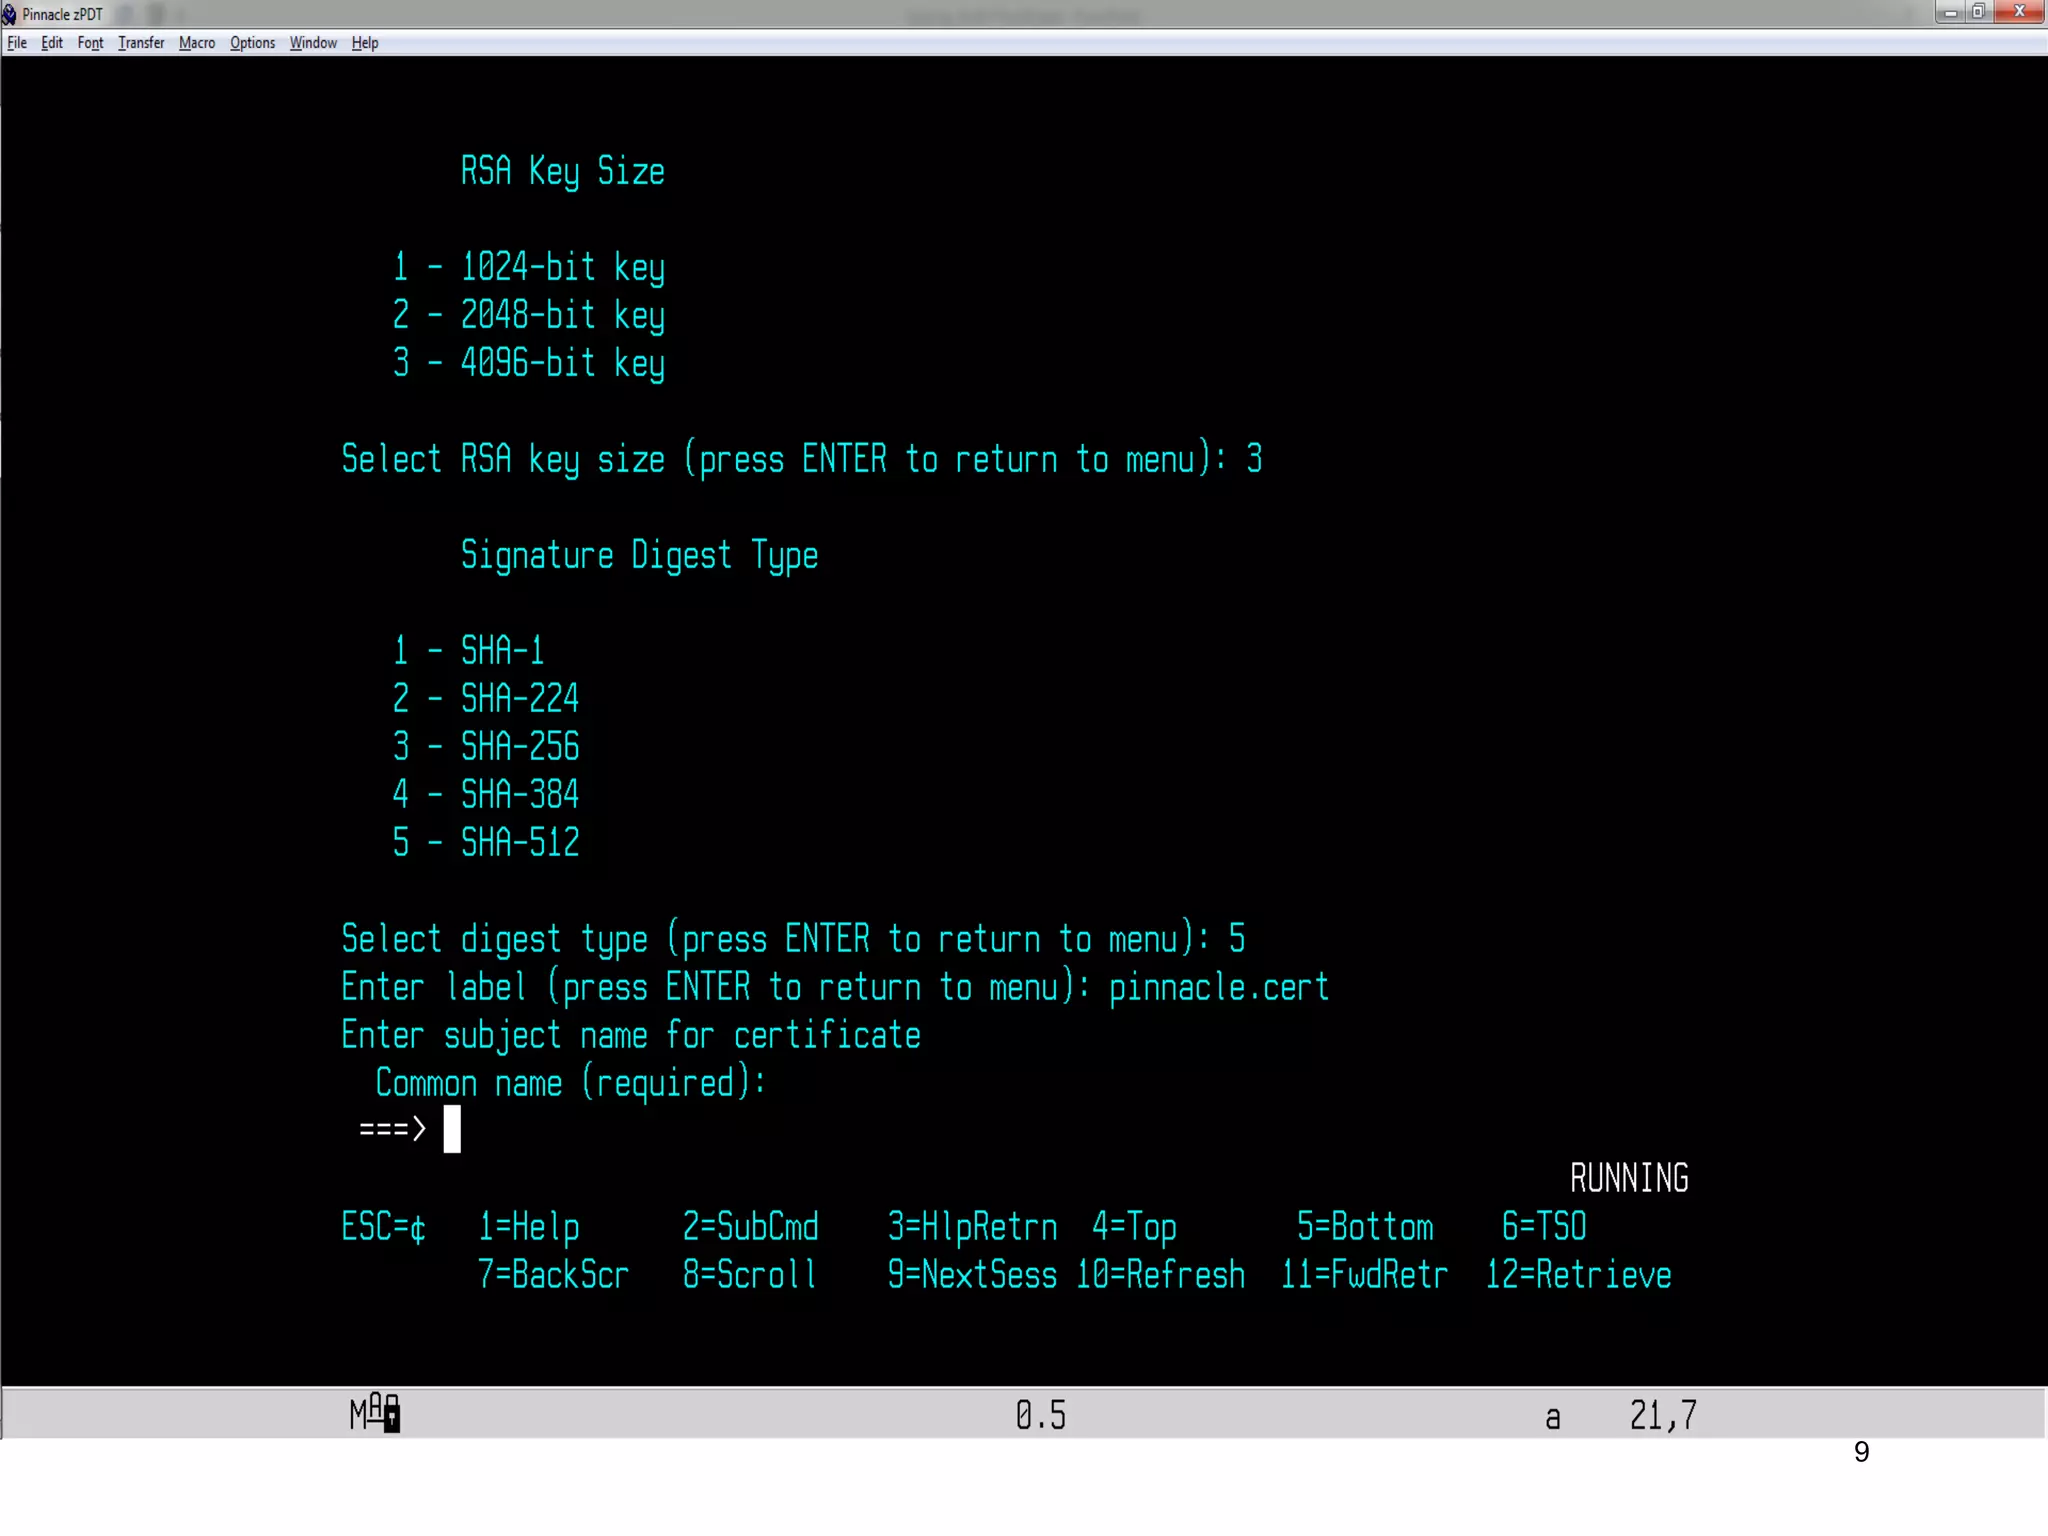Click the 'Signature Digest Type' heading
The height and width of the screenshot is (1536, 2048).
point(639,556)
